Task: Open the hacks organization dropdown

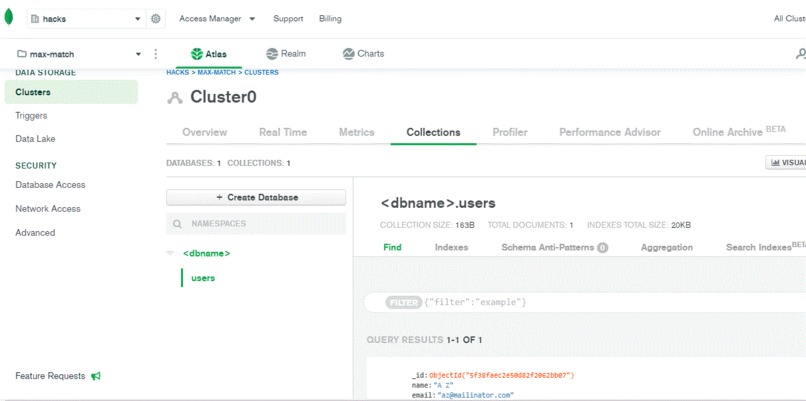Action: 86,19
